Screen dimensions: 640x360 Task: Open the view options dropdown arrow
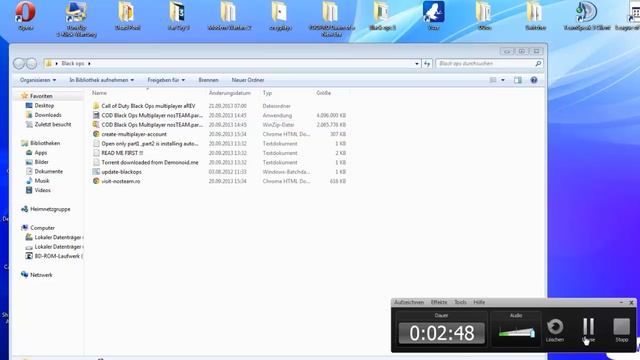click(503, 80)
